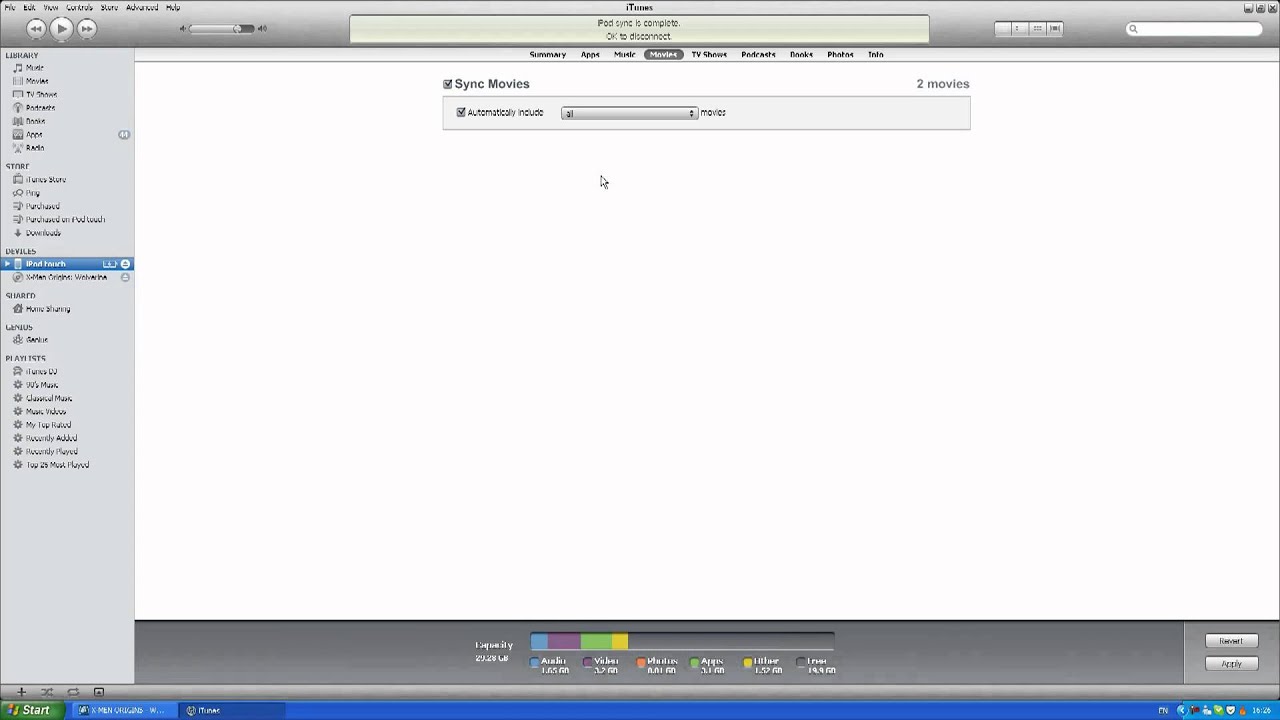Switch to the Info tab
Screen dimensions: 1280x720
(x=875, y=54)
